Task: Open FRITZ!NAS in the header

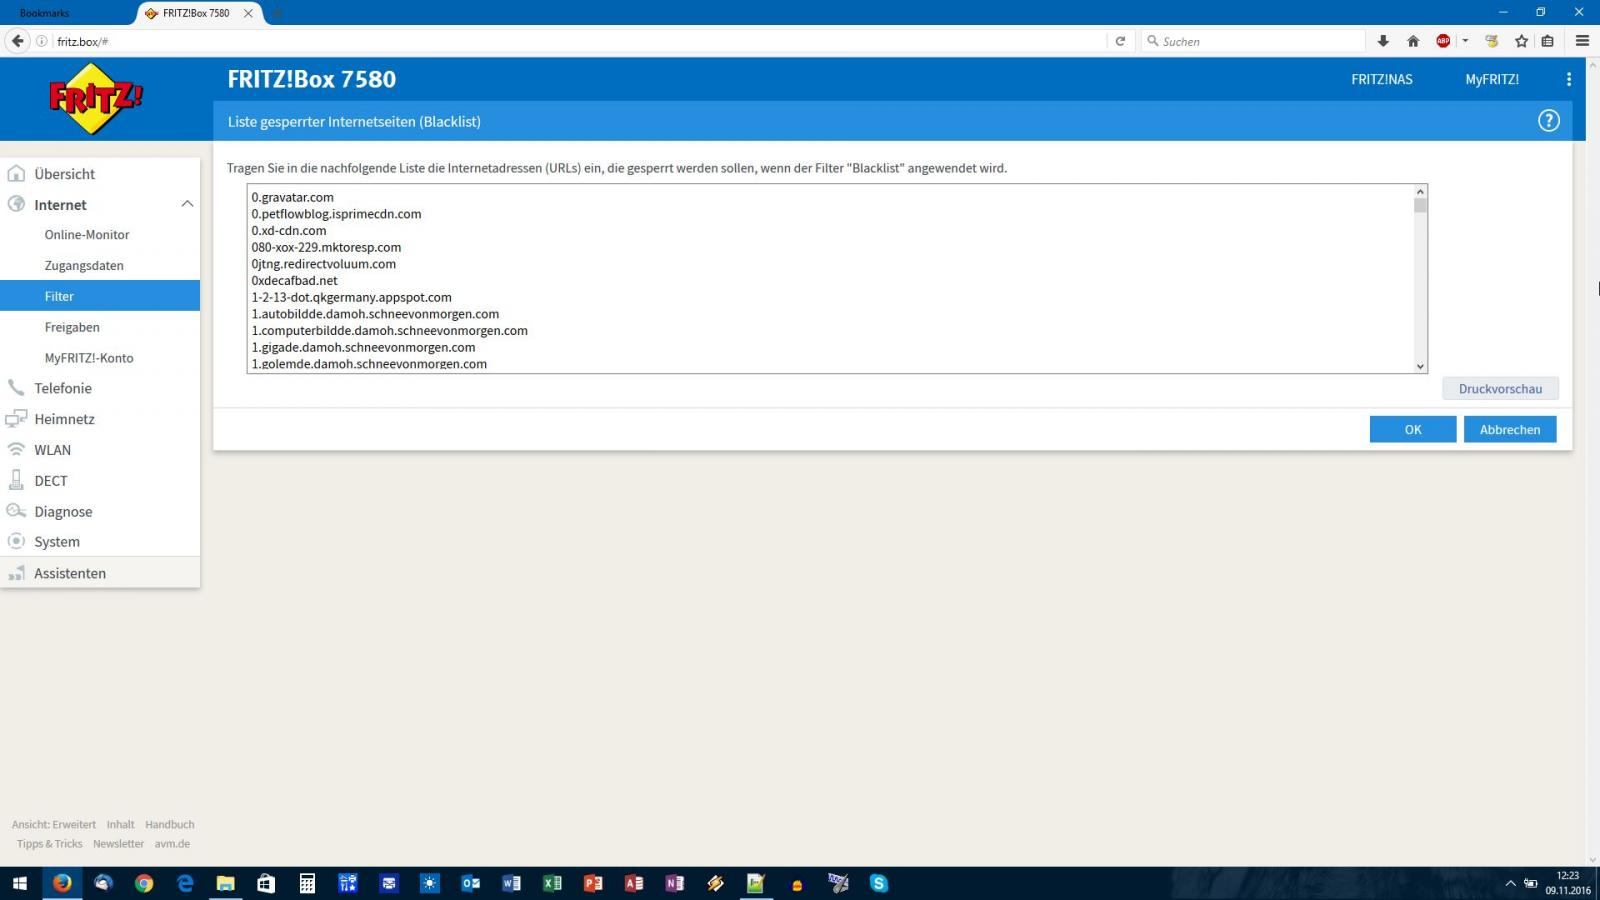Action: point(1382,79)
